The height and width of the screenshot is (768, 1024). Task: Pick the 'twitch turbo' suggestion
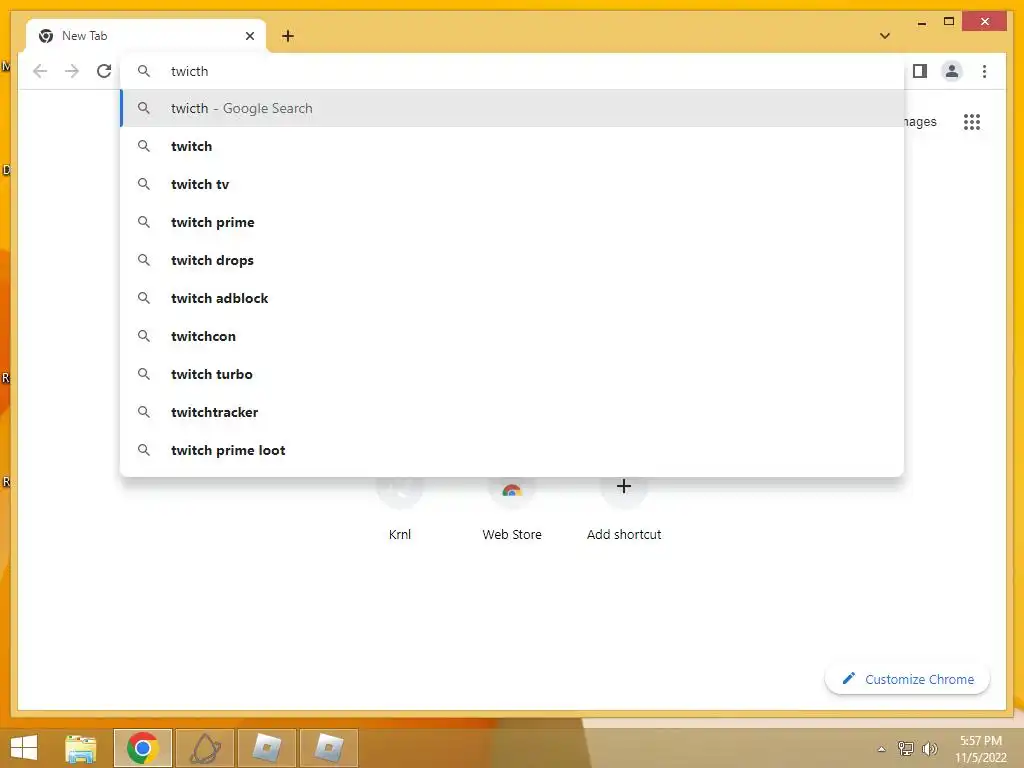pos(513,374)
